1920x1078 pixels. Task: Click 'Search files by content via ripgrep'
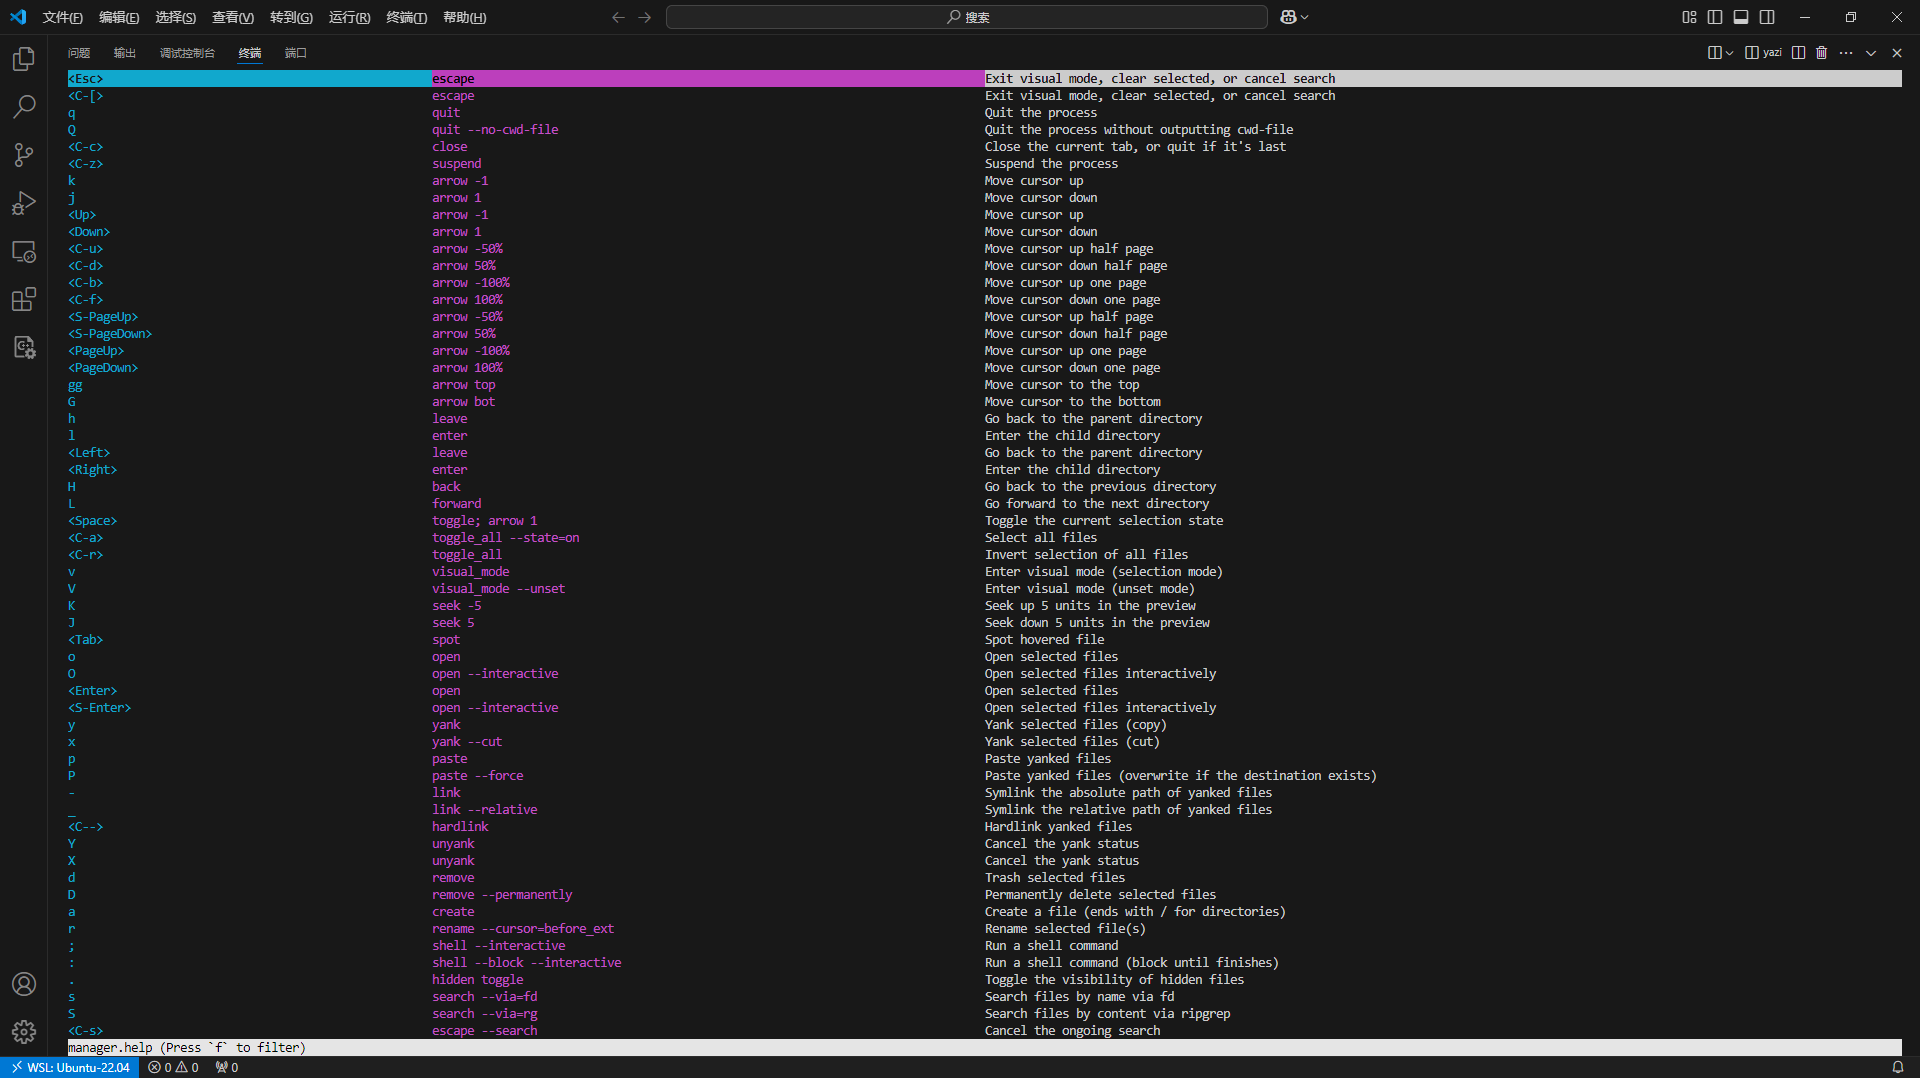click(x=1108, y=1014)
